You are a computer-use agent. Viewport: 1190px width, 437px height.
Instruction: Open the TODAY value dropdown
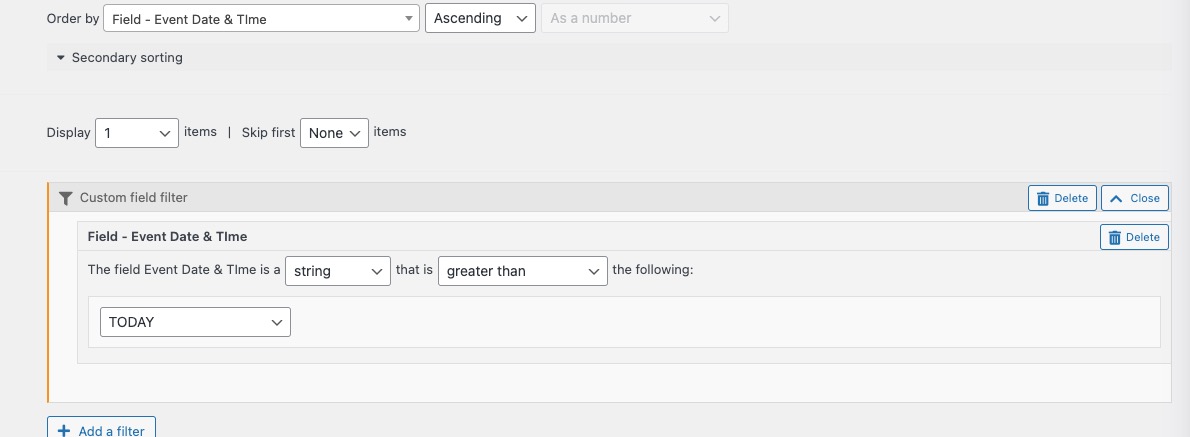(x=195, y=322)
